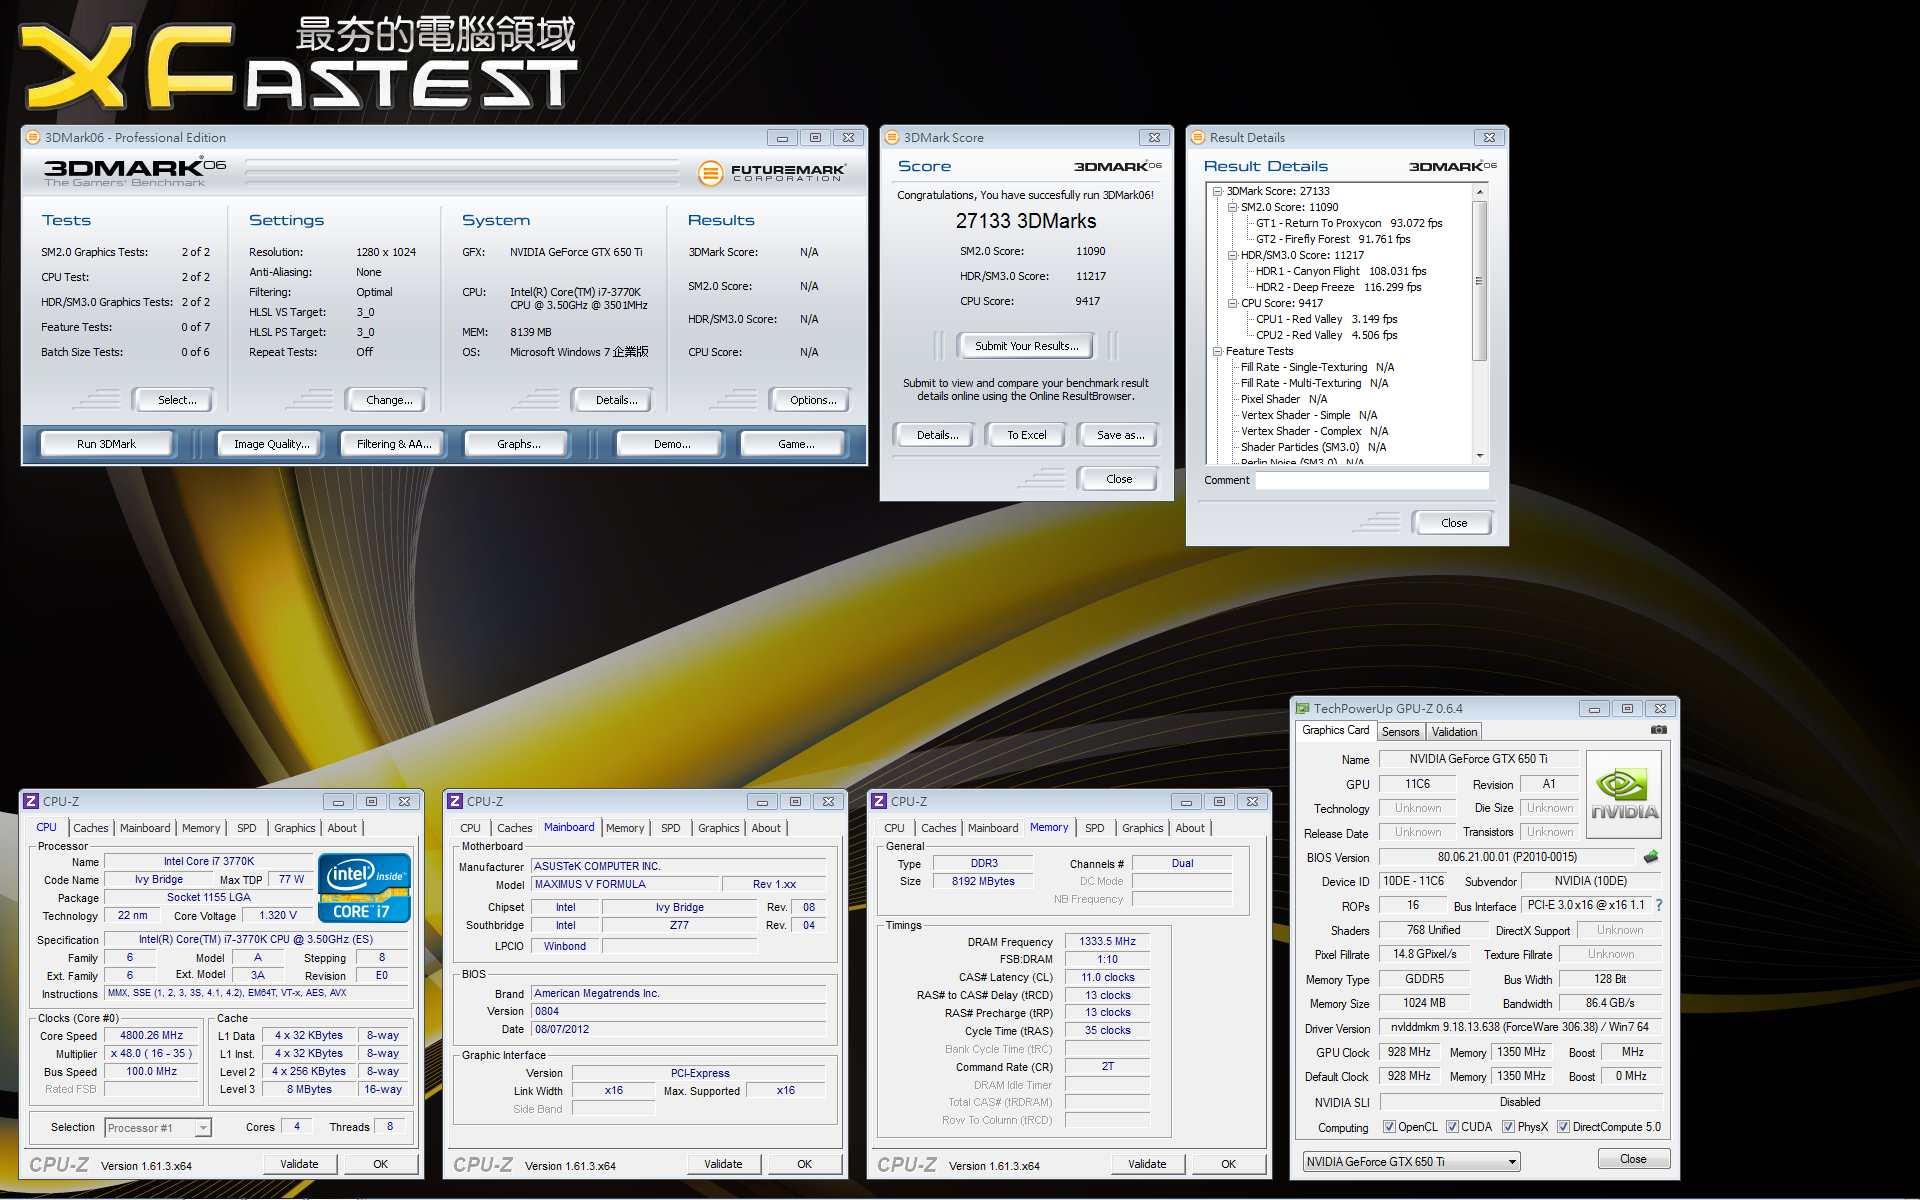Image resolution: width=1920 pixels, height=1200 pixels.
Task: Collapse the HDR/SM3.0 Score: 11217 node
Action: pyautogui.click(x=1233, y=255)
